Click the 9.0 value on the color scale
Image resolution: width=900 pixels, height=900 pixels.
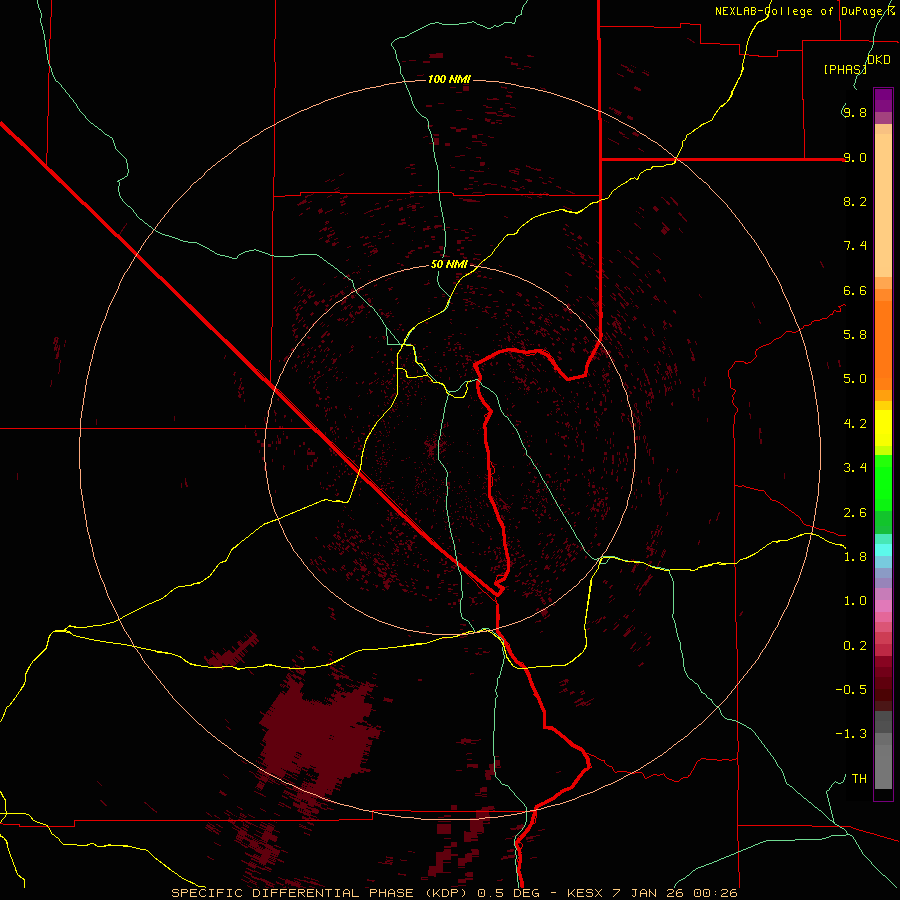tap(855, 157)
